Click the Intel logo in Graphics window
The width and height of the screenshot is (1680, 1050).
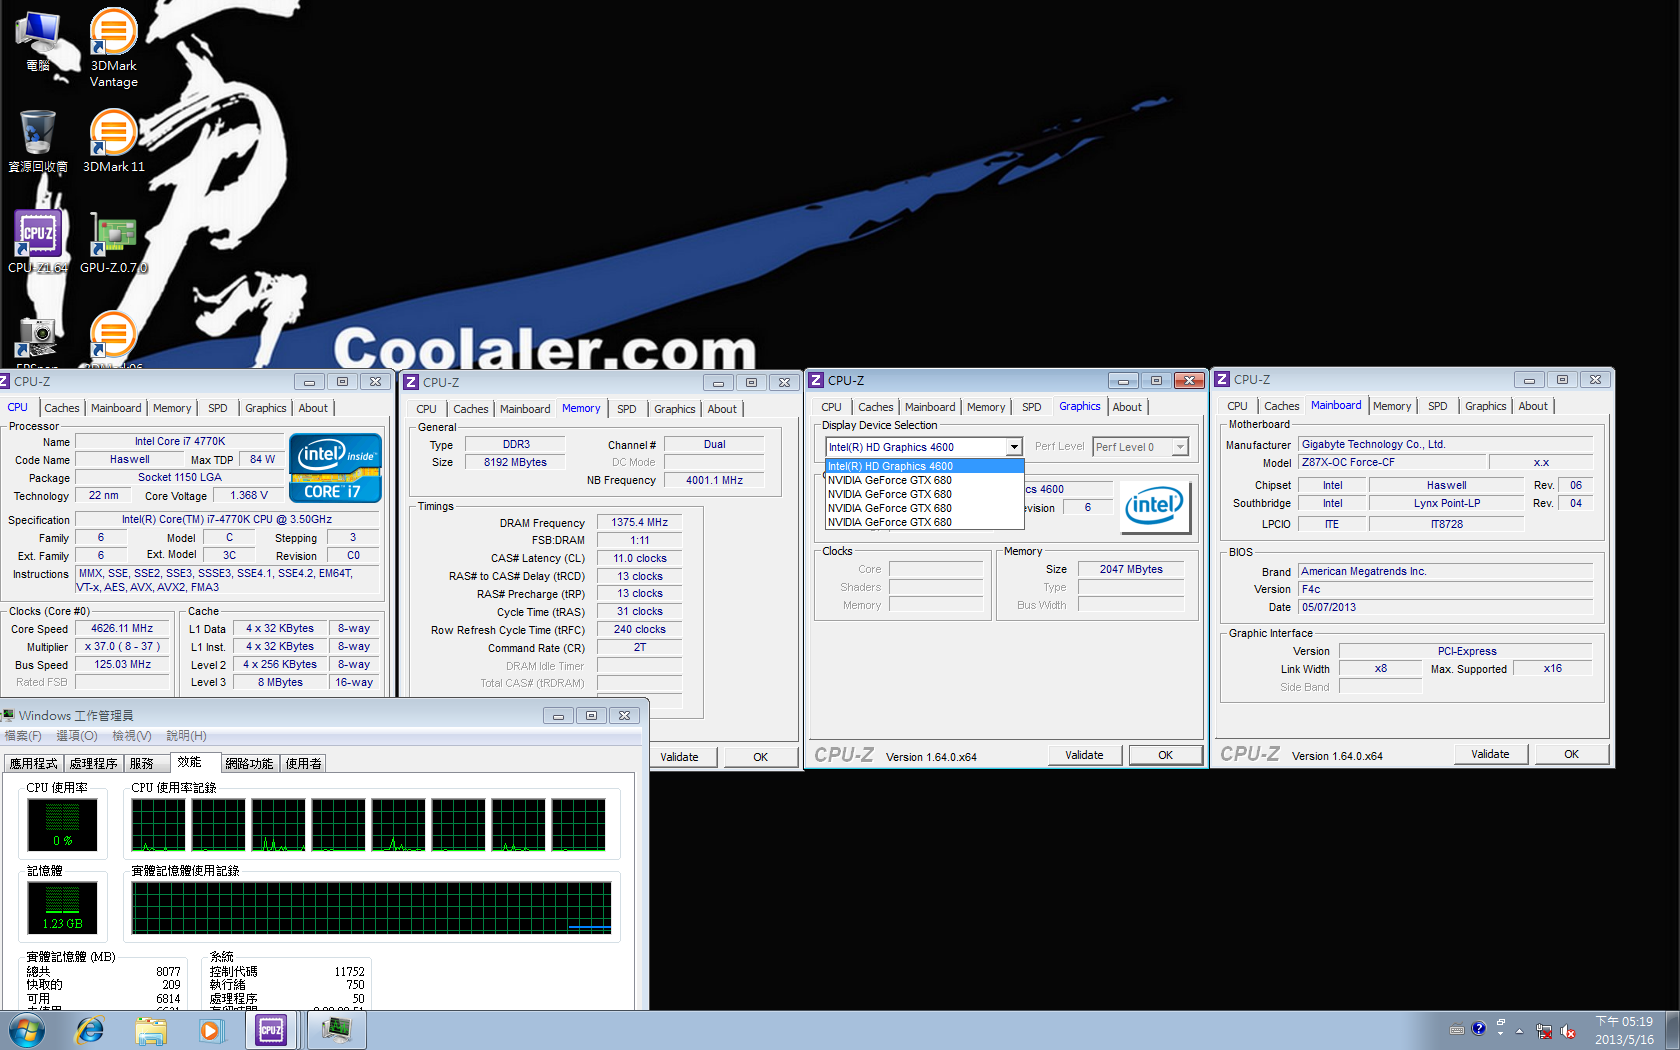coord(1155,505)
